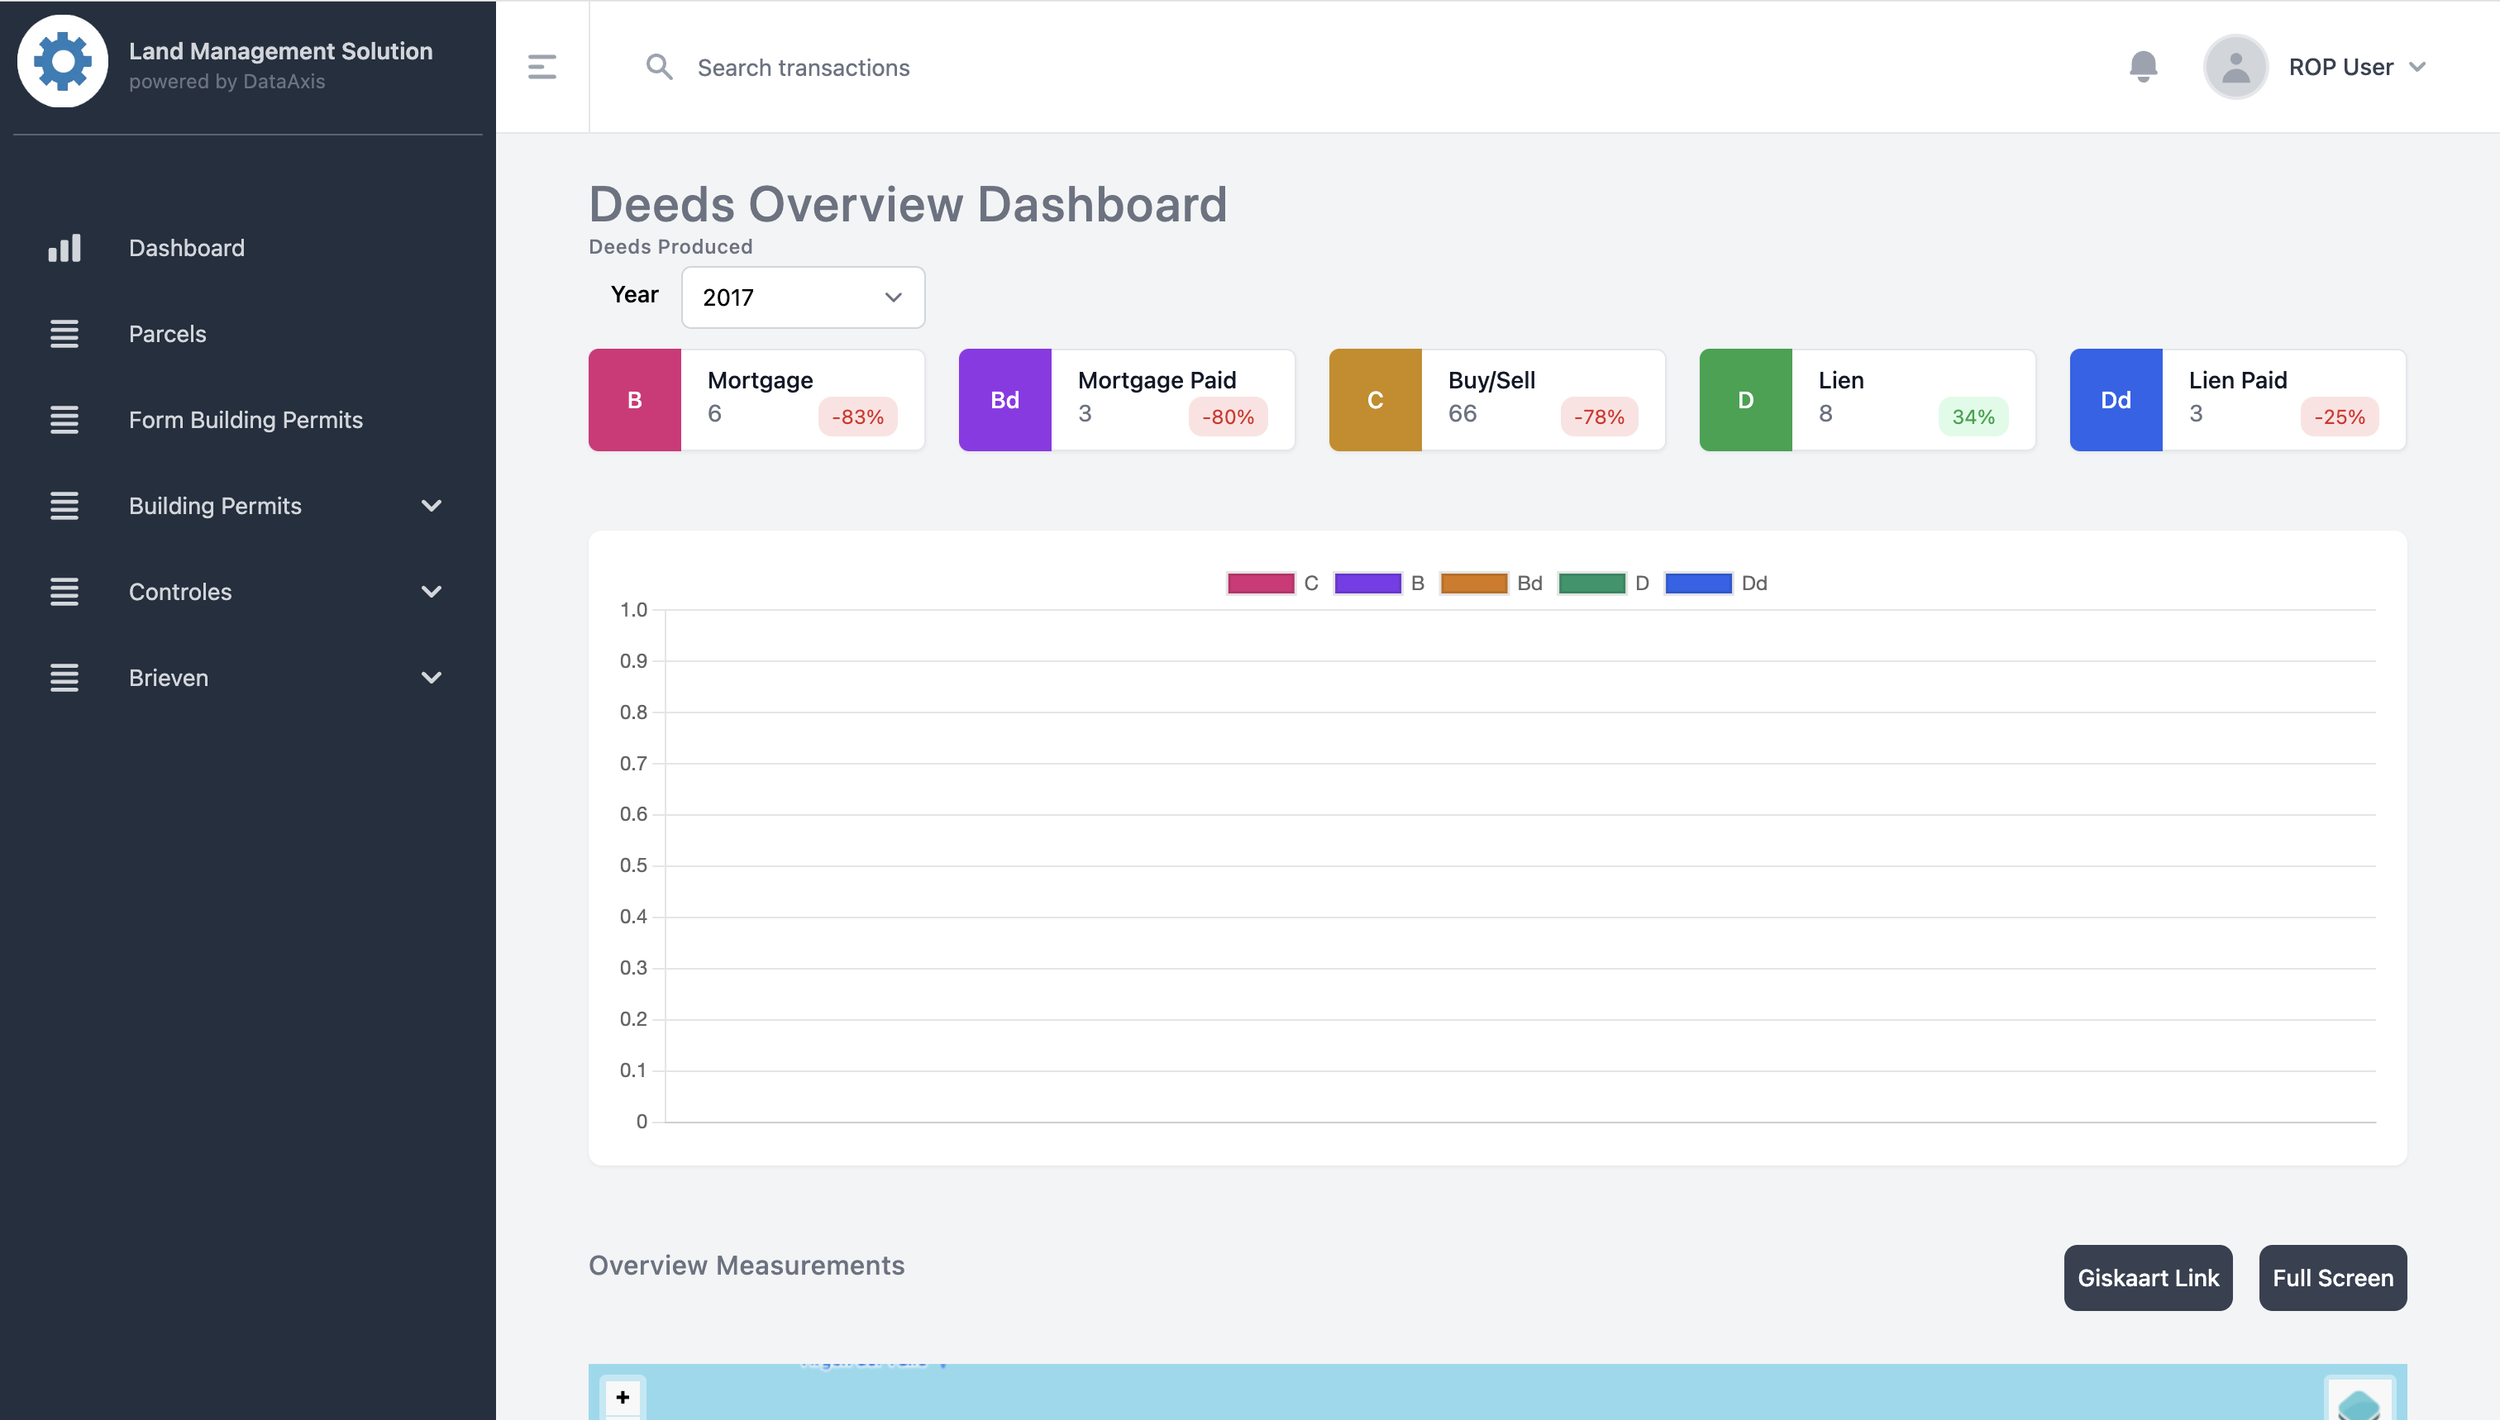This screenshot has width=2500, height=1420.
Task: Toggle legend series B swatch
Action: tap(1368, 583)
